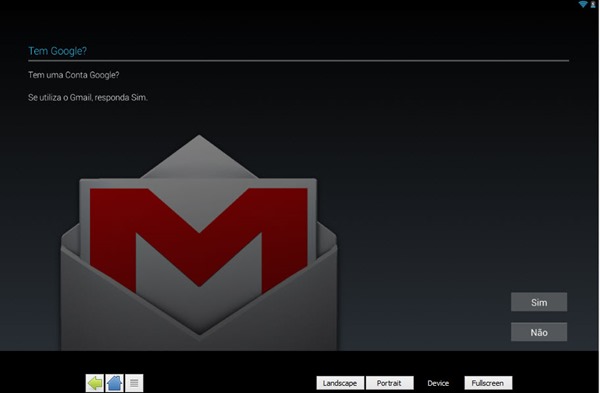Click the 'Tem Google?' heading
The width and height of the screenshot is (600, 393).
[58, 51]
